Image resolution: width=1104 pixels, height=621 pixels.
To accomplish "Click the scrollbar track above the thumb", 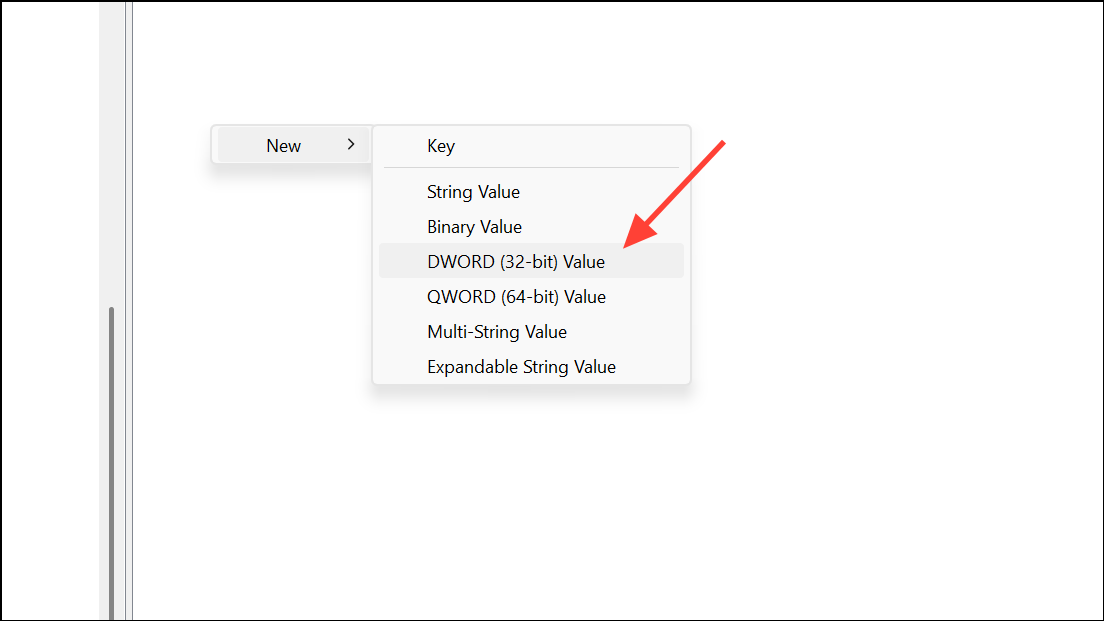I will pyautogui.click(x=112, y=150).
